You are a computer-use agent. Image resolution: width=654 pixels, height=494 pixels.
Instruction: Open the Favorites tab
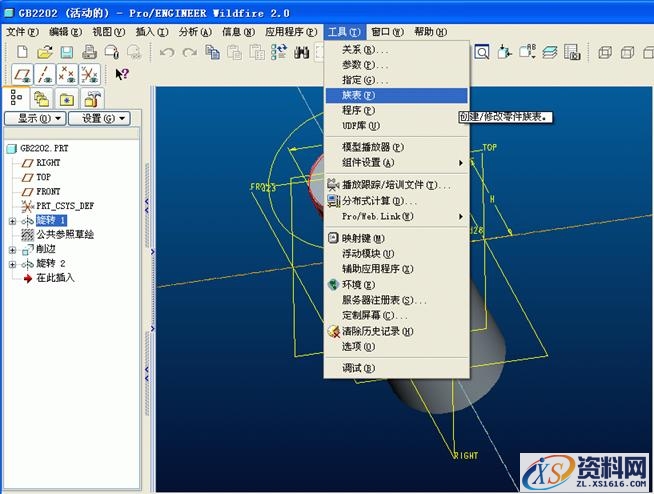[x=66, y=99]
